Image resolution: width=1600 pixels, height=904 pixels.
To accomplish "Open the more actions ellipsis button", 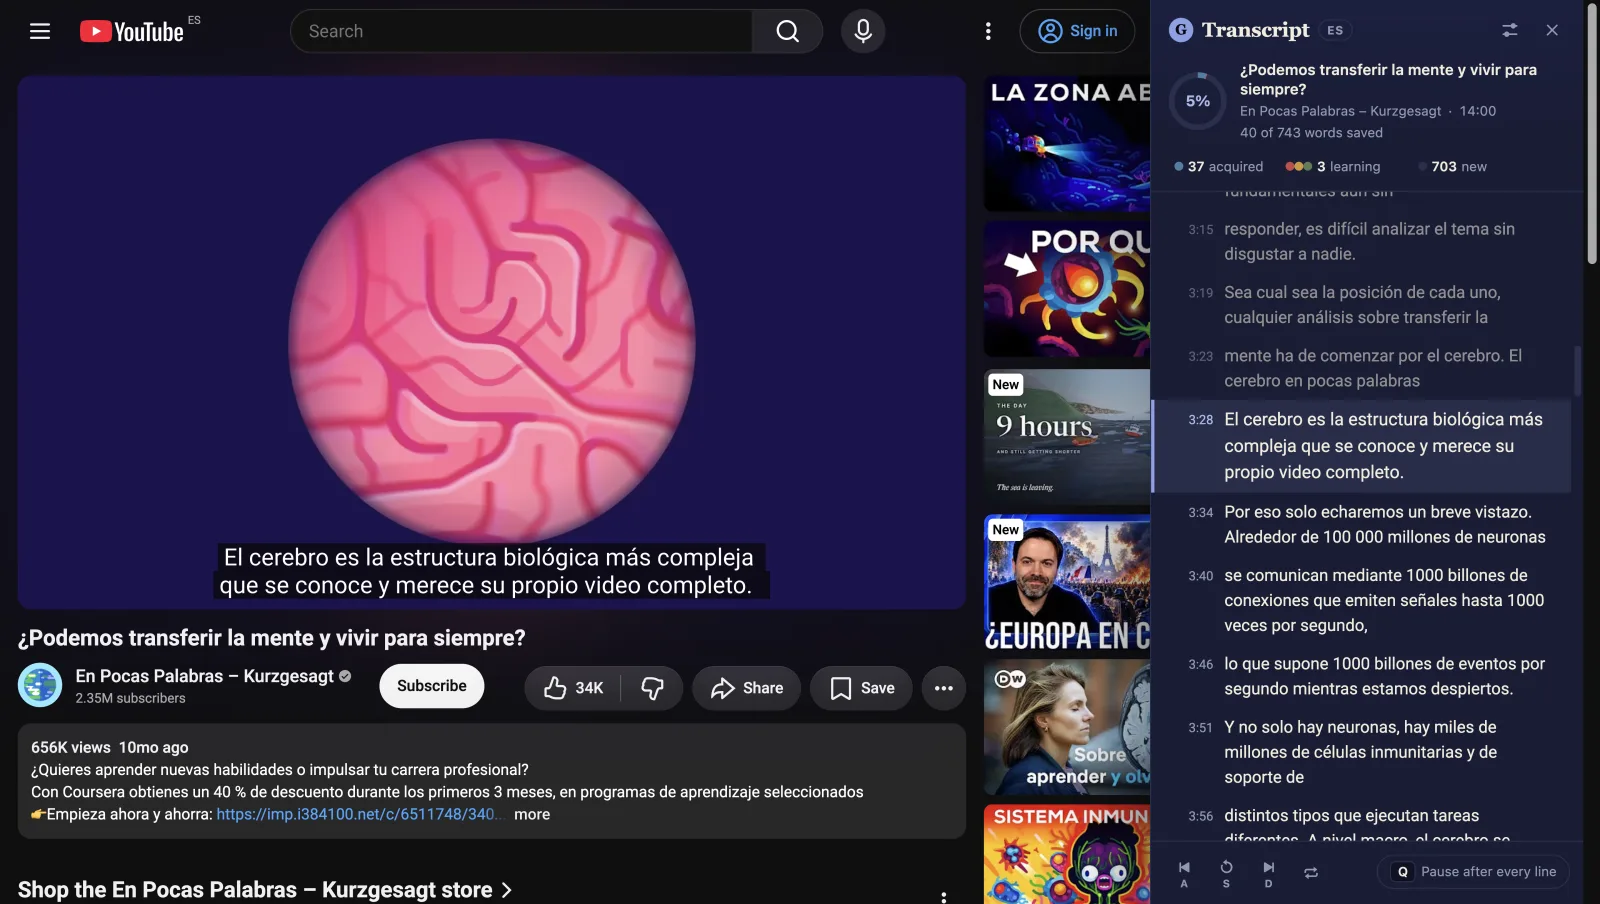I will pos(943,688).
